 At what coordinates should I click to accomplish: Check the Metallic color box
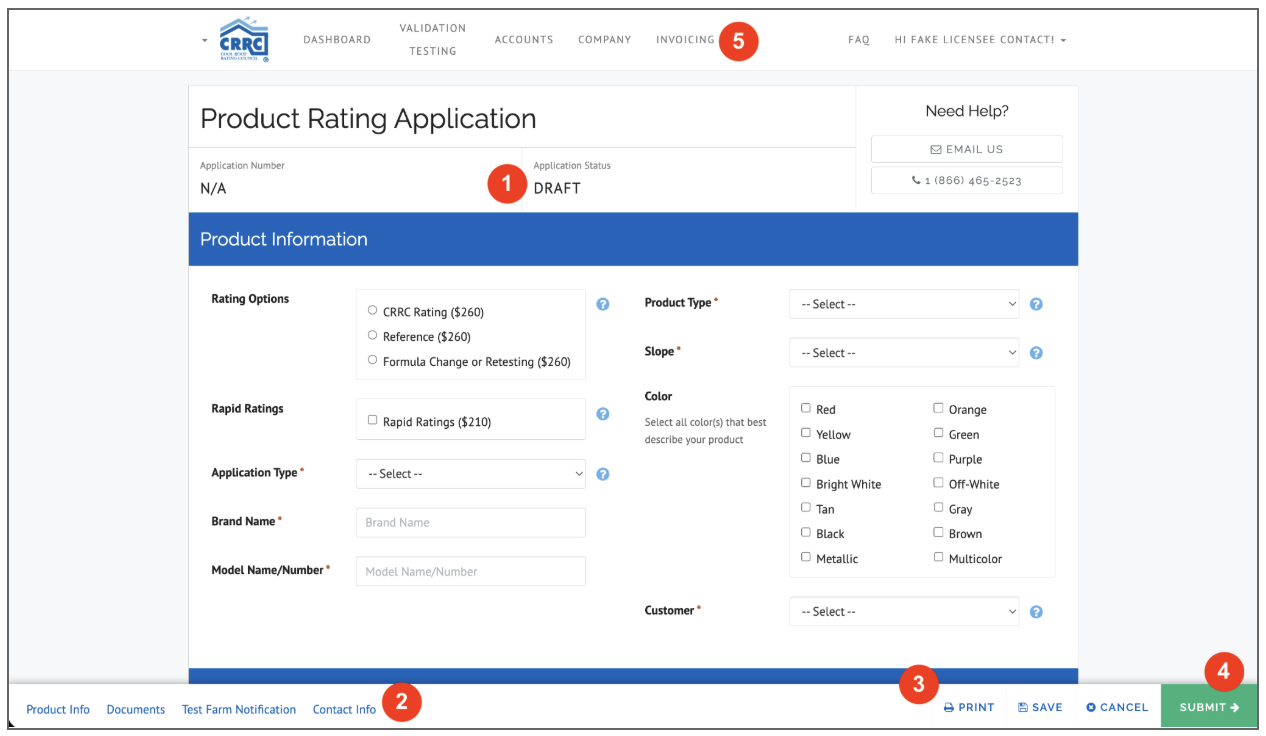point(806,557)
